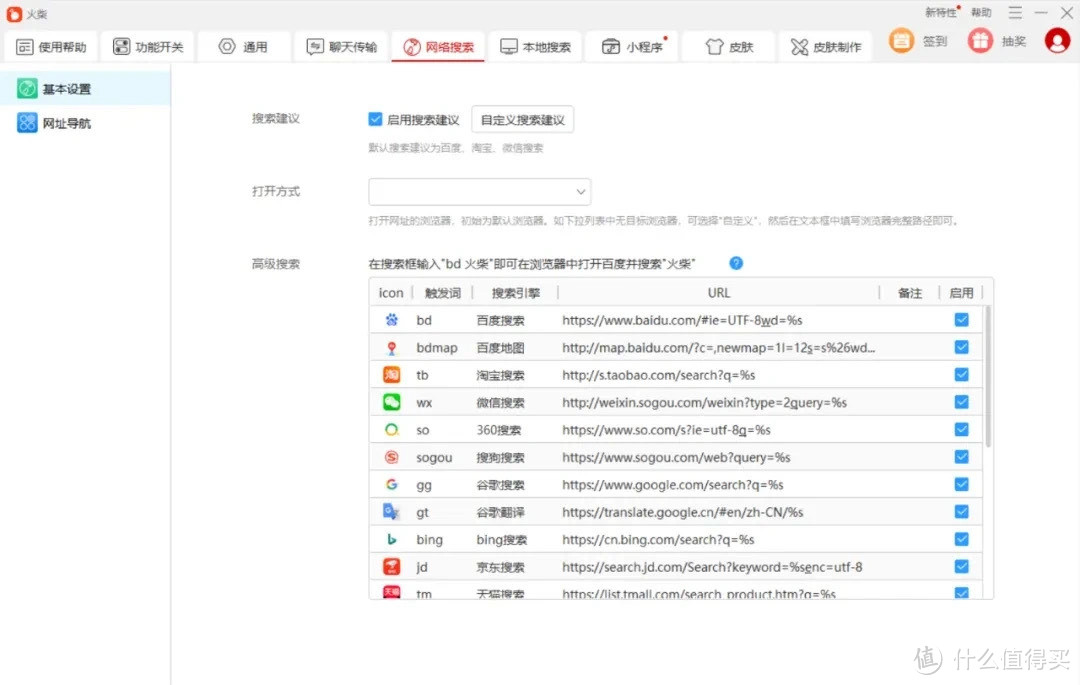The height and width of the screenshot is (685, 1080).
Task: Select the baidu.com URL cell
Action: (682, 320)
